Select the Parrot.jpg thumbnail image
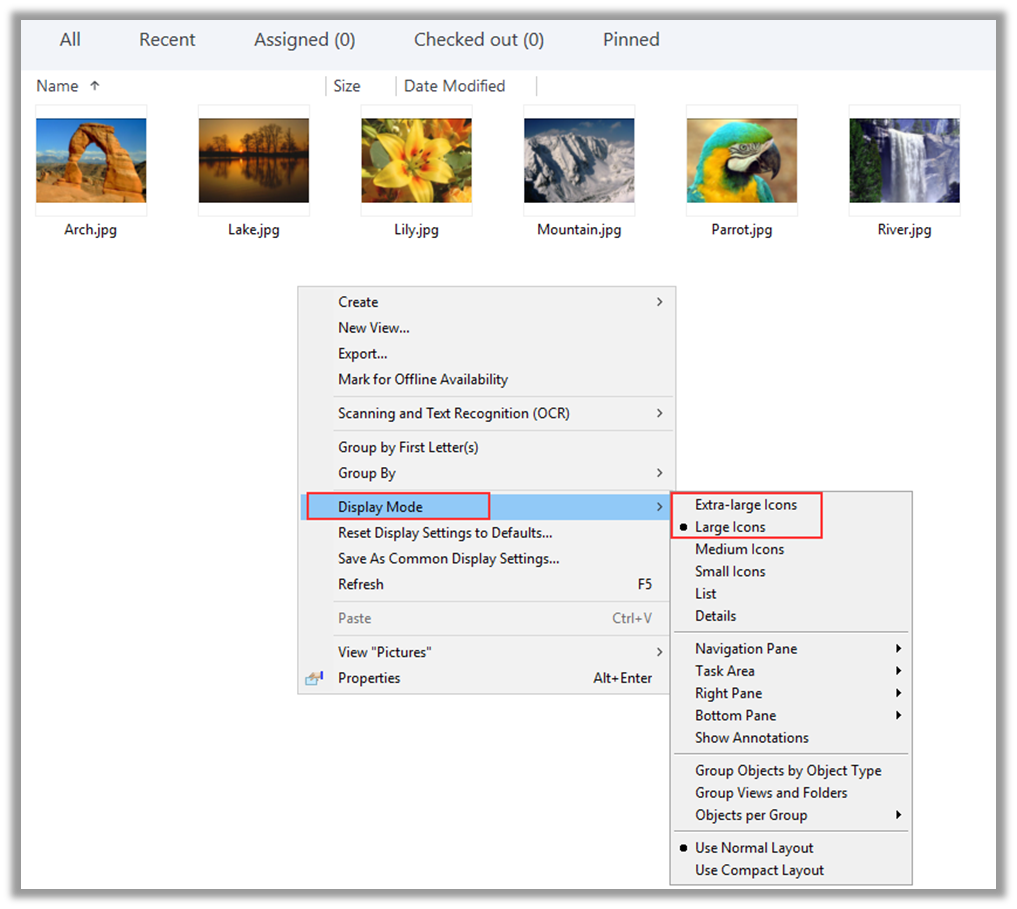The image size is (1017, 909). (x=742, y=160)
